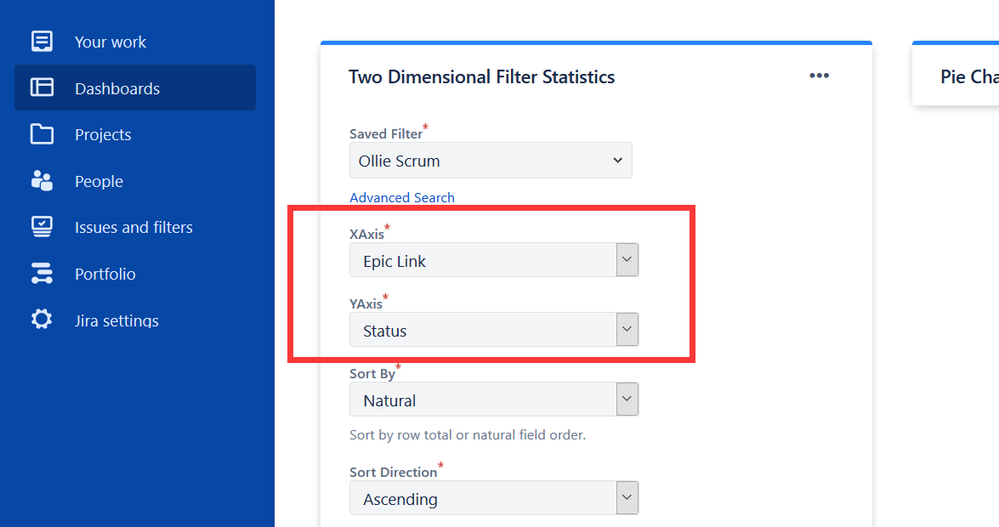Click the Pie Chart gadget title
Screen dimensions: 999x527
click(x=969, y=77)
